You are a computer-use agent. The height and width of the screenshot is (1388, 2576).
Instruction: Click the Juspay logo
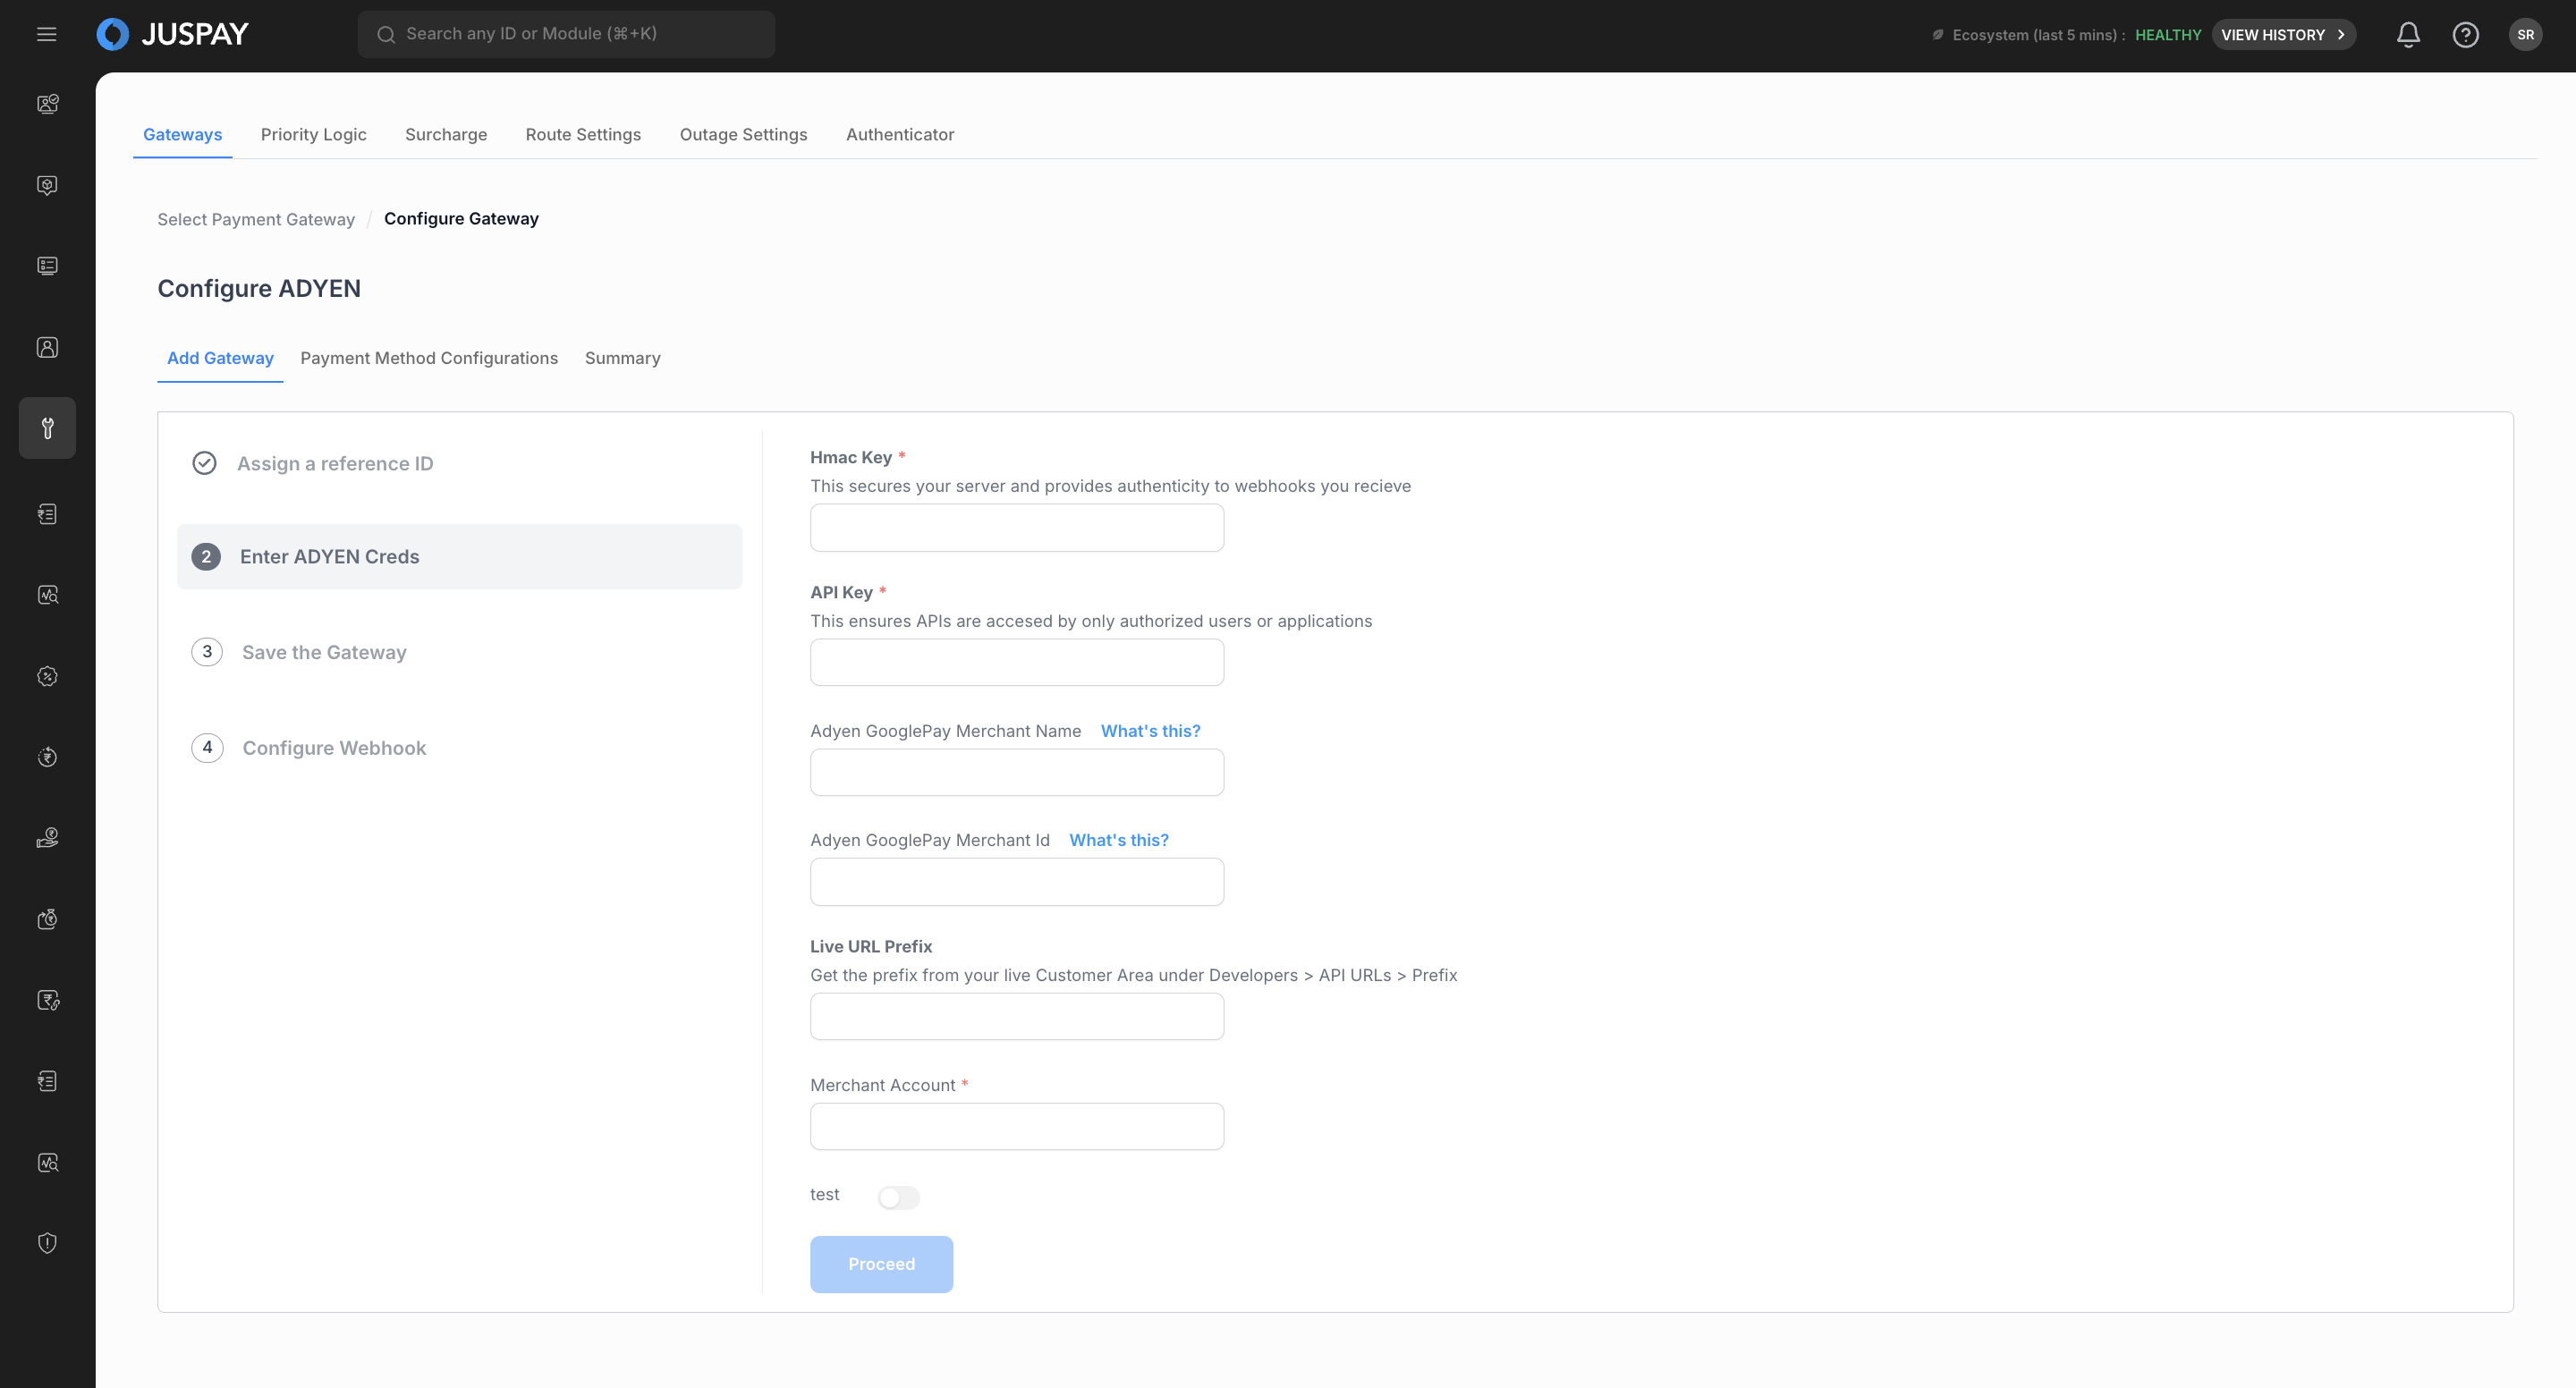click(173, 34)
